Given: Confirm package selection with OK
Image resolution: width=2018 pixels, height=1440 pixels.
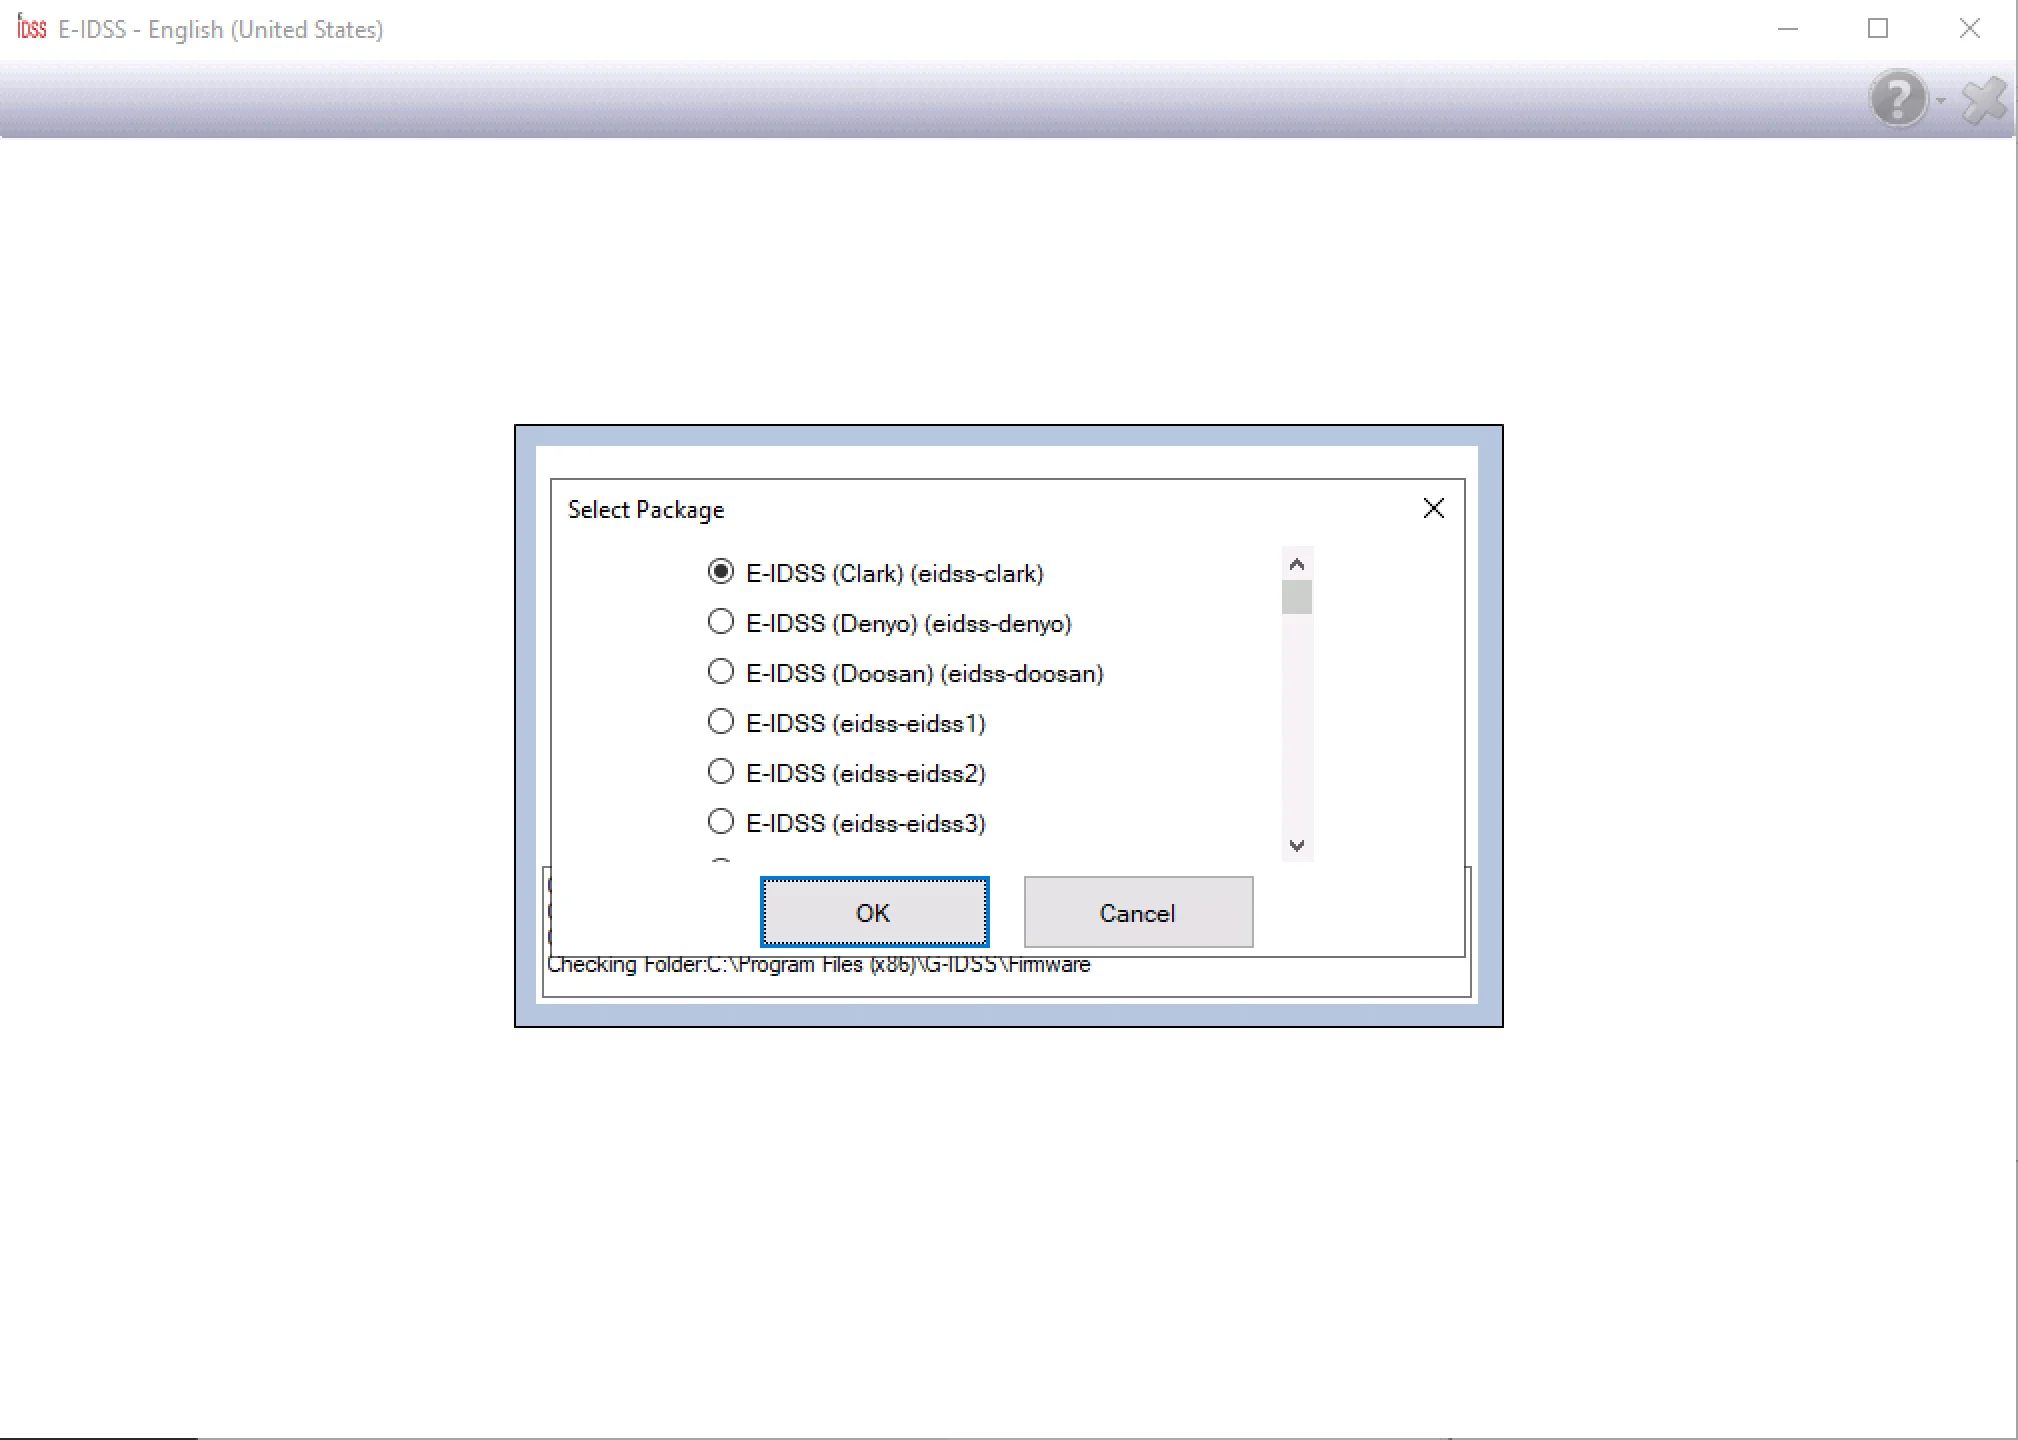Looking at the screenshot, I should 874,912.
